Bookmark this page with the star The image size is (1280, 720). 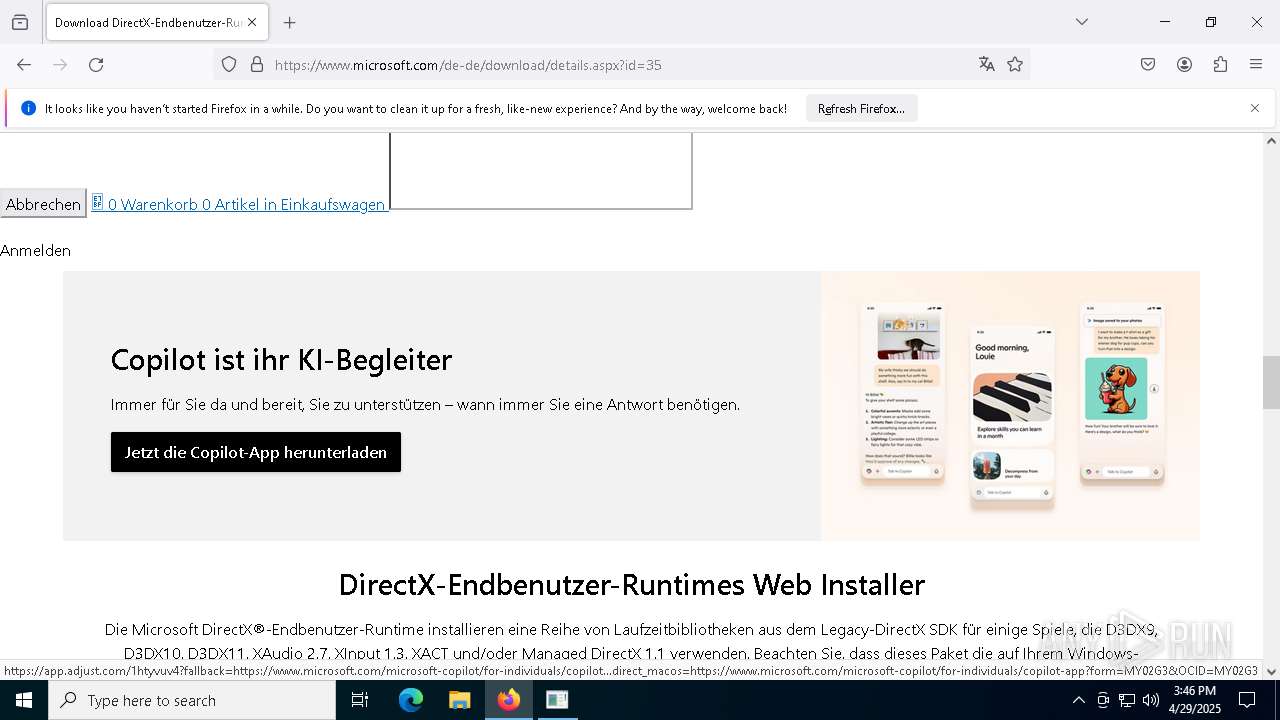pyautogui.click(x=1015, y=65)
